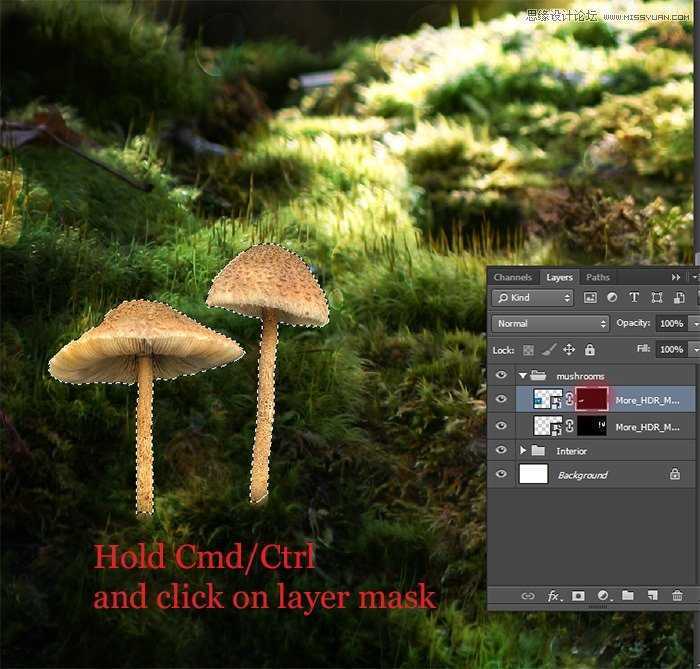This screenshot has height=669, width=700.
Task: Delete layer trash icon
Action: pyautogui.click(x=677, y=595)
